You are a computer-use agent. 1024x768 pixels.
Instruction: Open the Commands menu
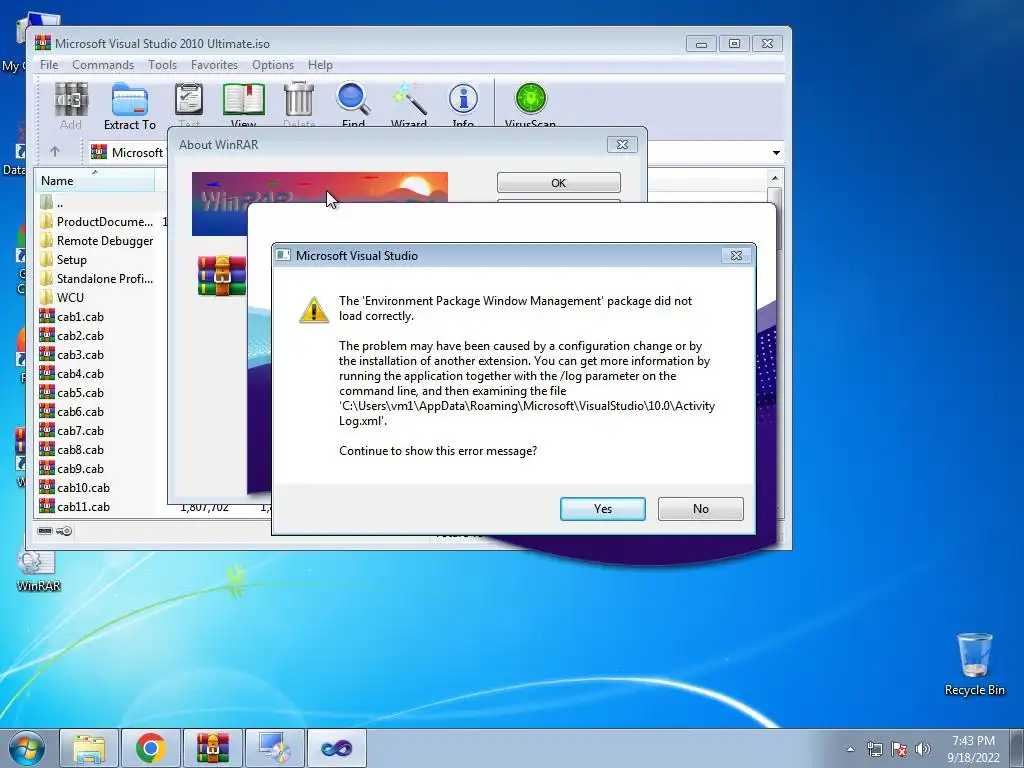103,65
